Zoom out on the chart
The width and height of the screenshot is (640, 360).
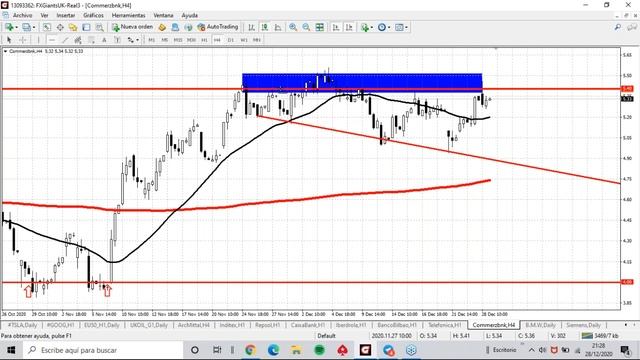coord(306,27)
